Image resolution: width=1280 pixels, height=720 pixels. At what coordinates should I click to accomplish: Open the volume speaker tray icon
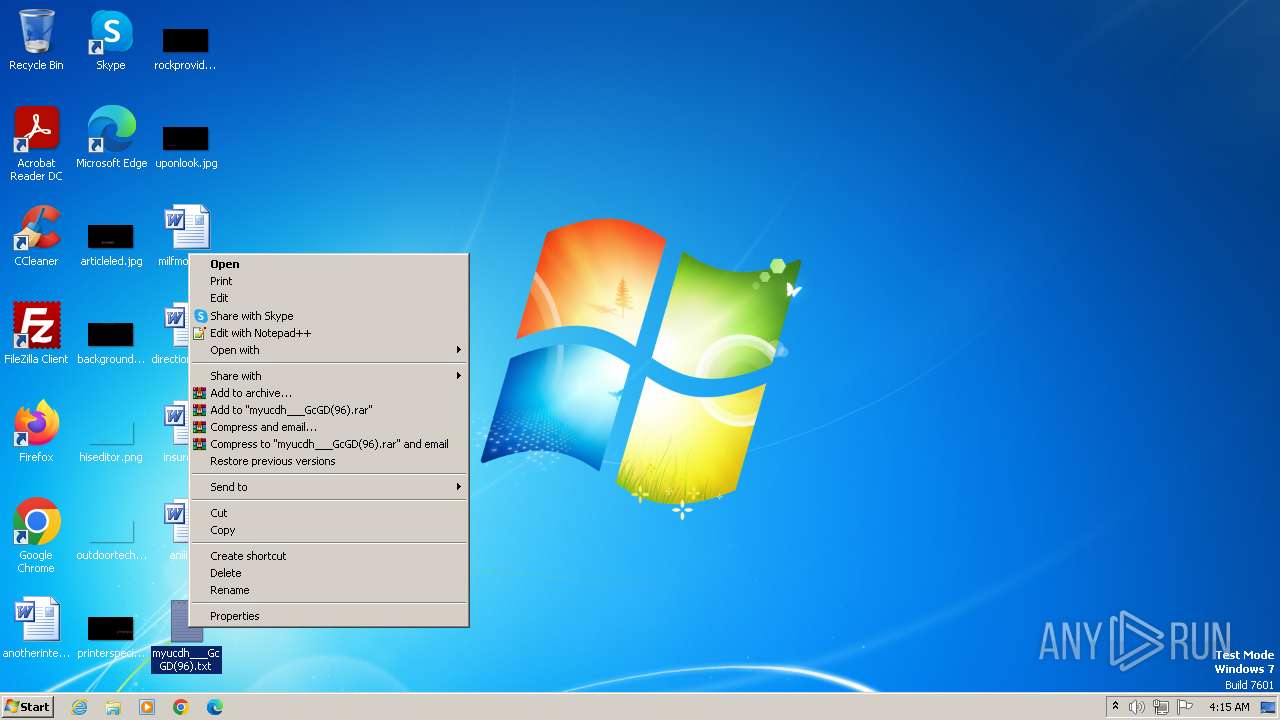[1137, 707]
